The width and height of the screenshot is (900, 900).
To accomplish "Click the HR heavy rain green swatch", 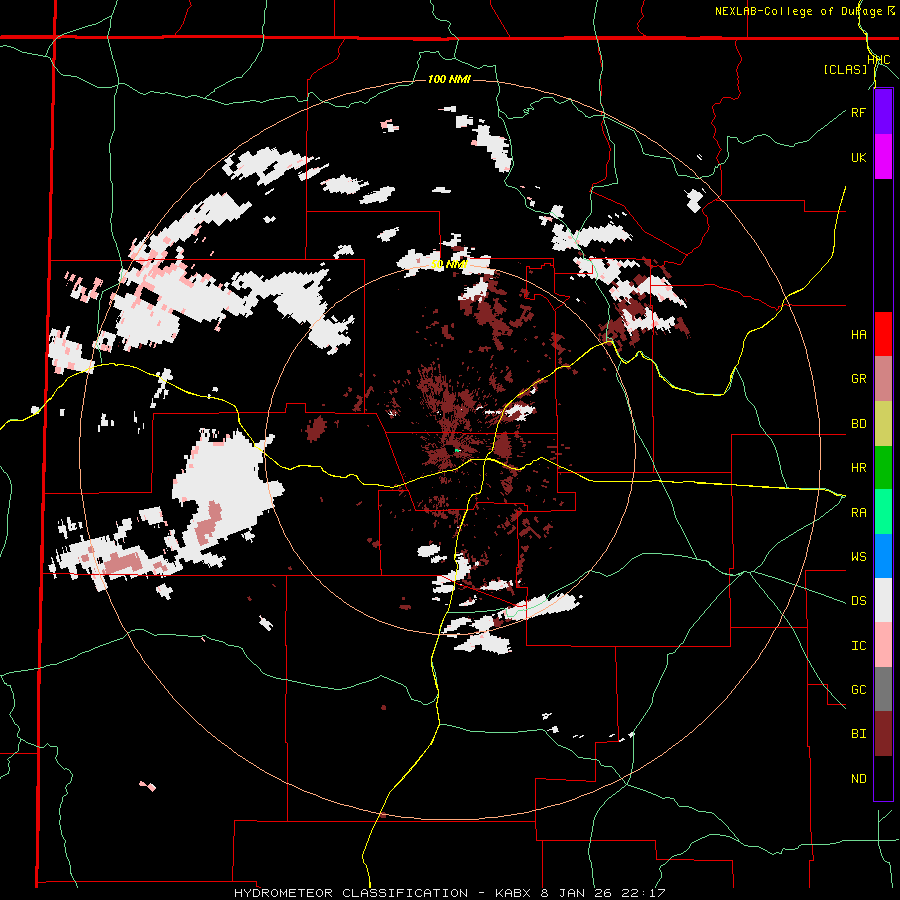I will coord(883,468).
